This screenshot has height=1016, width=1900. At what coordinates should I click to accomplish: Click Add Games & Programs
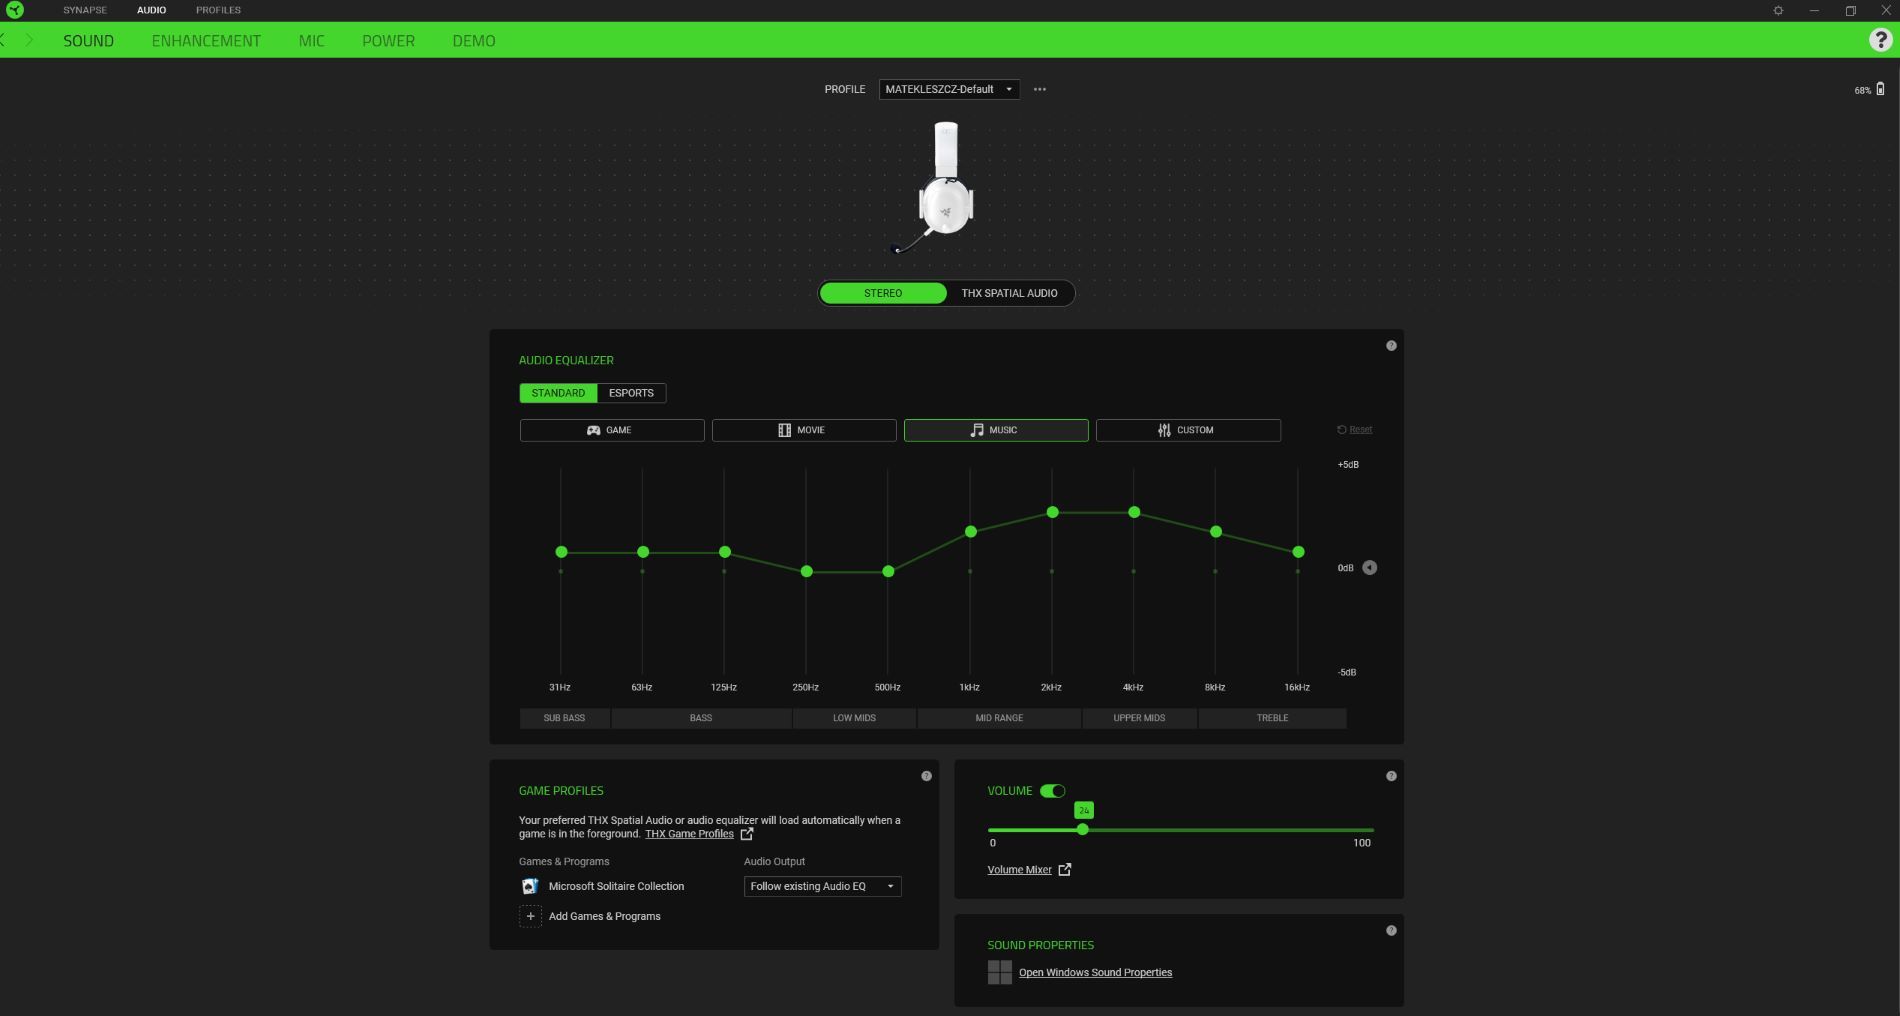click(604, 916)
